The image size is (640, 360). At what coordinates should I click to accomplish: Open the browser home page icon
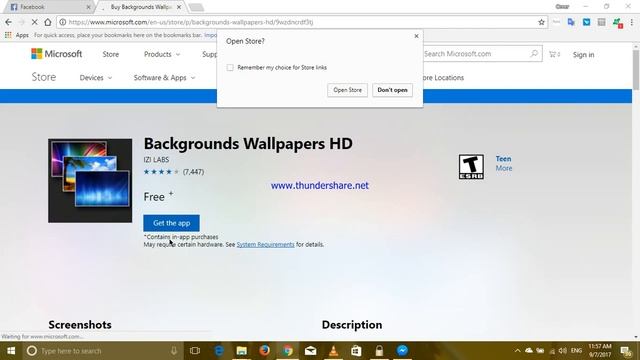47,22
